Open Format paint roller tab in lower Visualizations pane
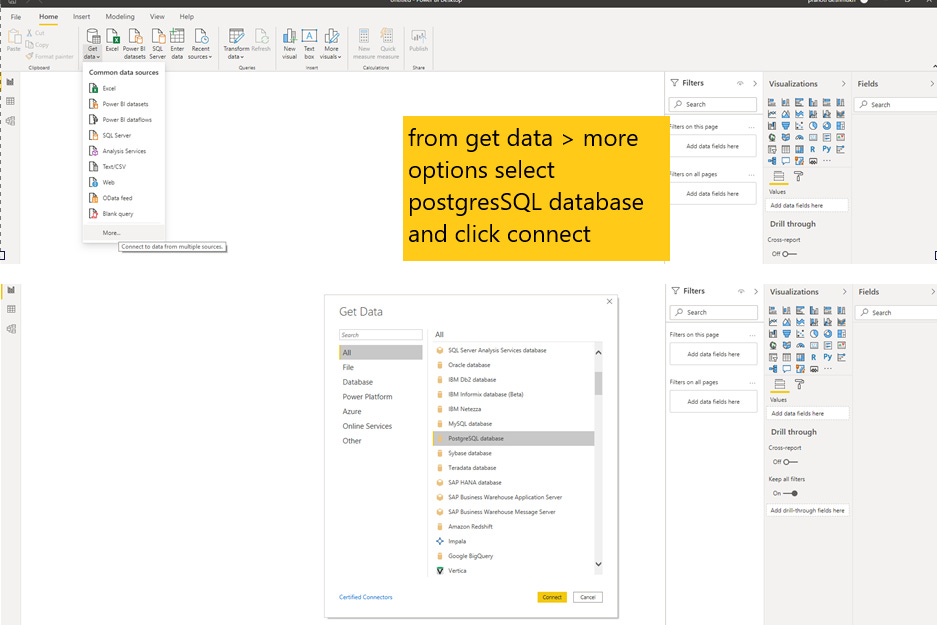This screenshot has width=937, height=625. pos(800,384)
